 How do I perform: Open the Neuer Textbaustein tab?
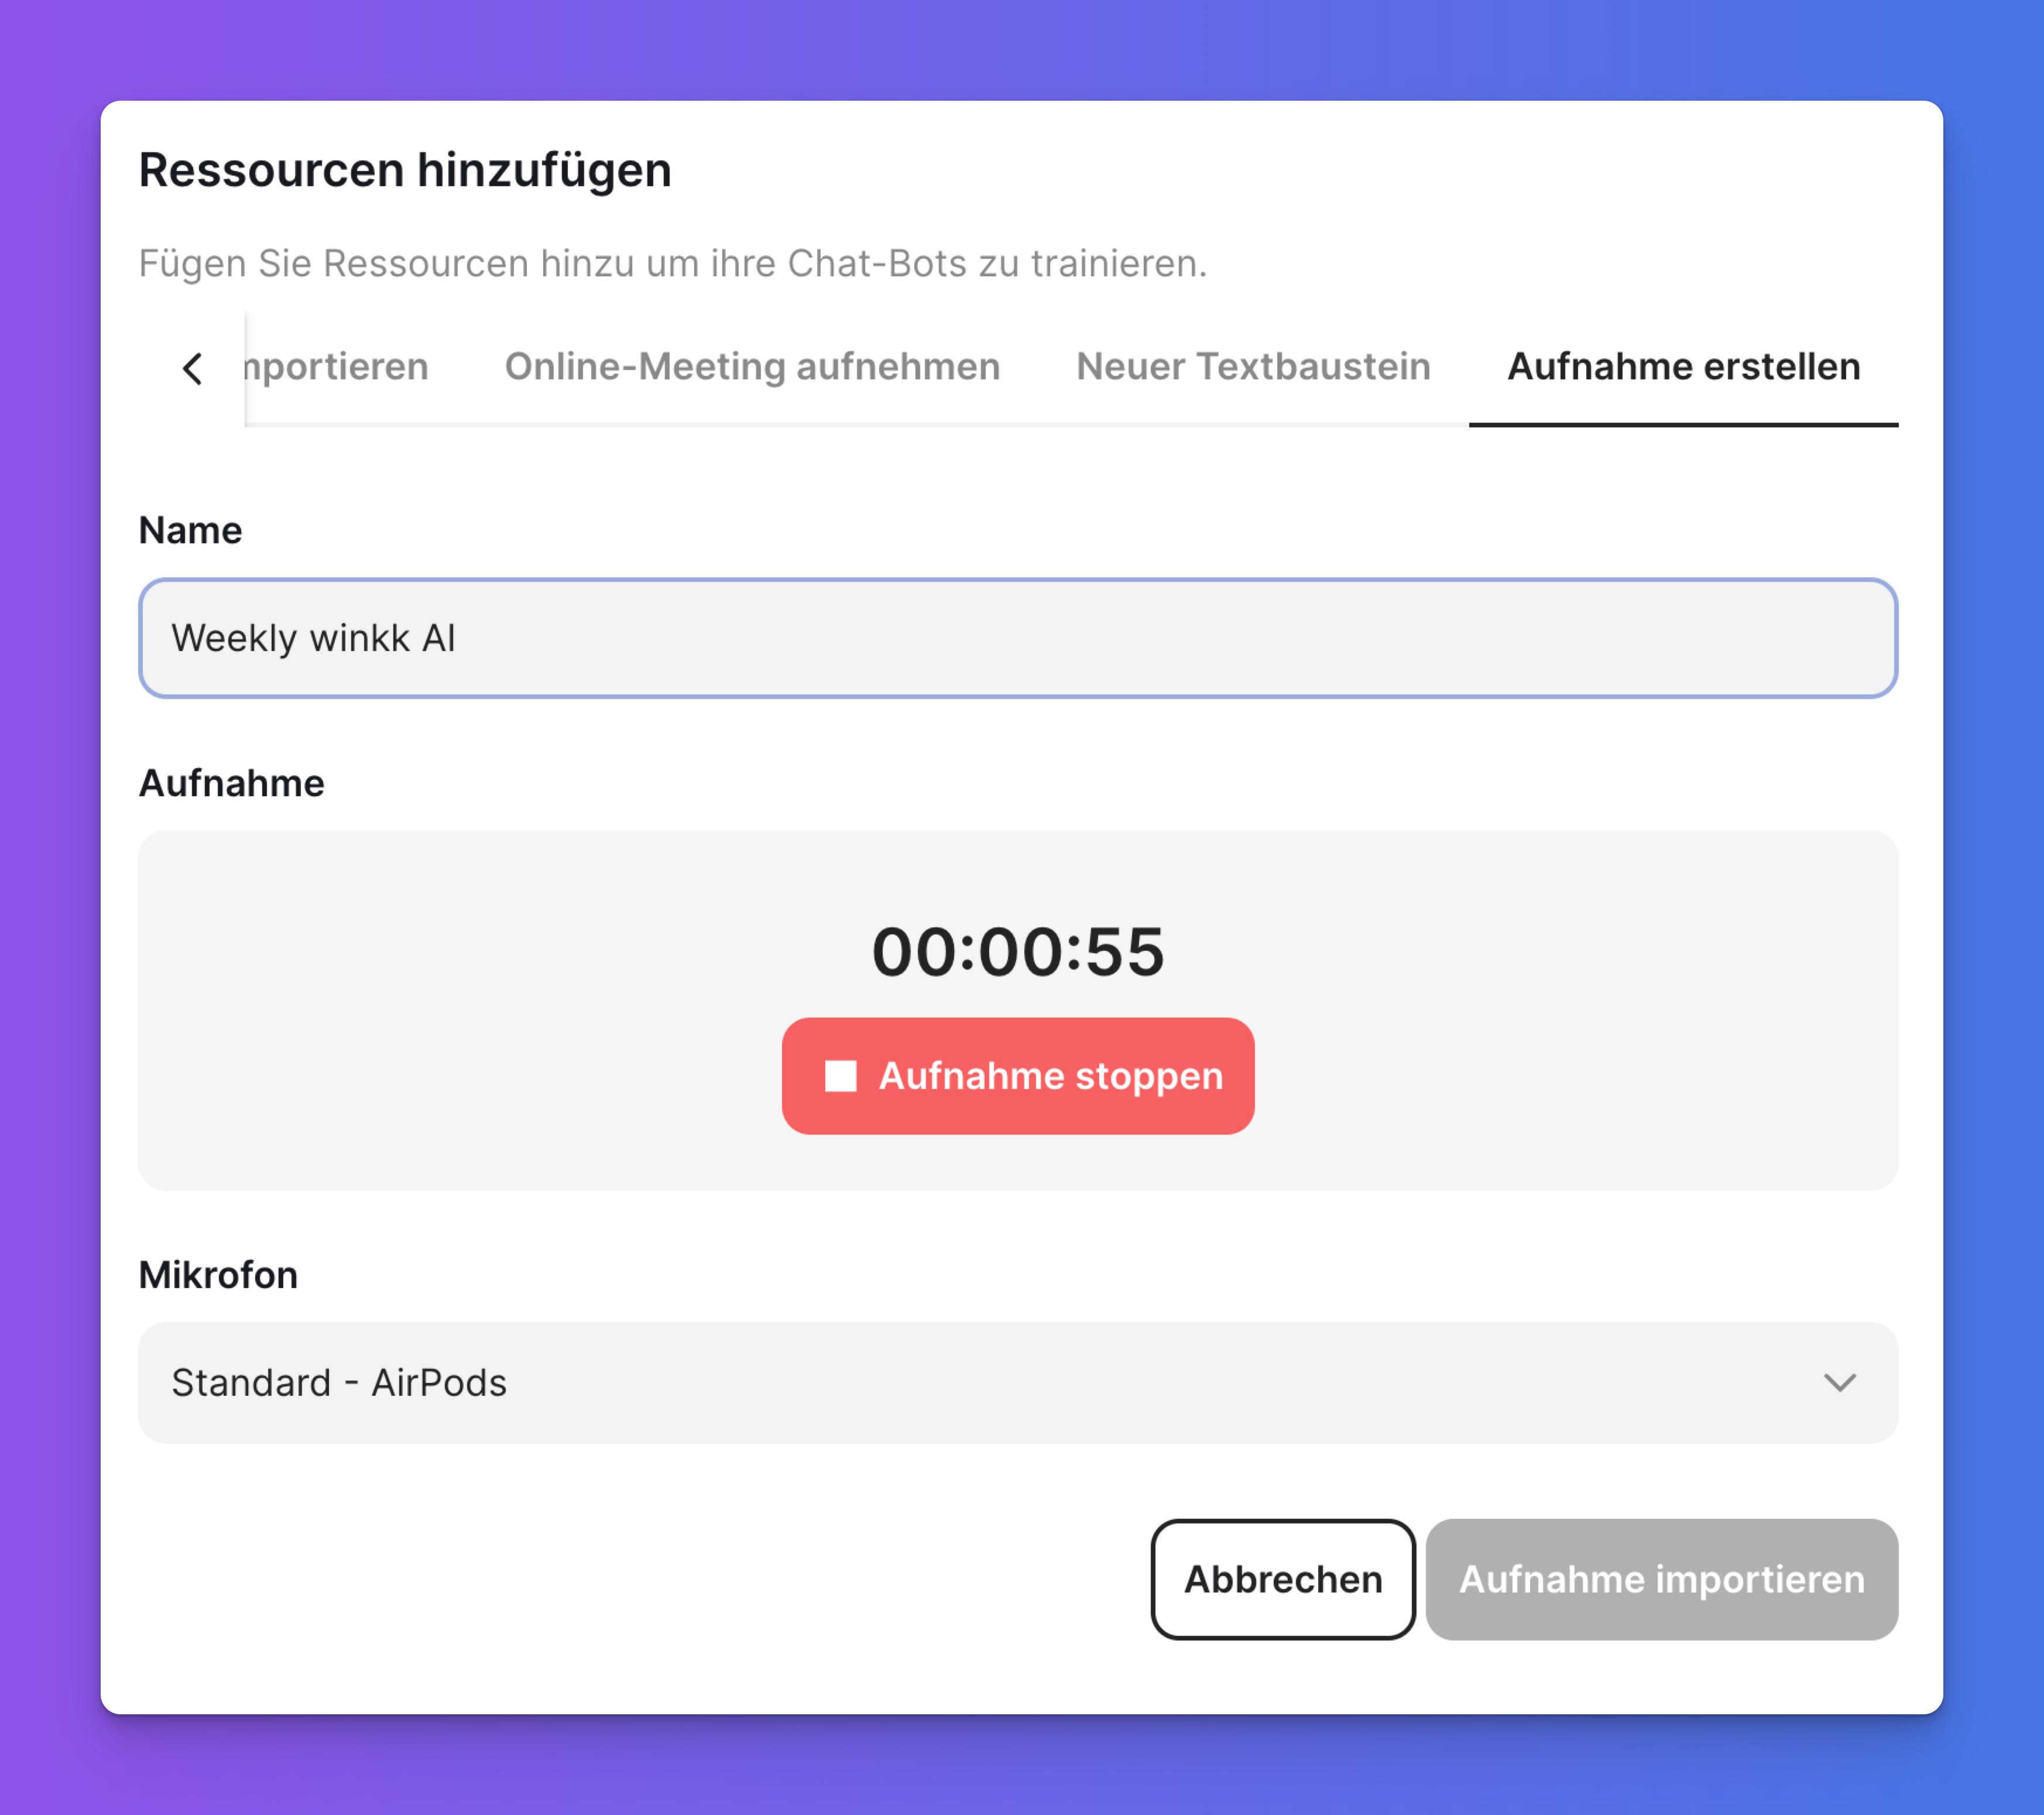click(1253, 367)
